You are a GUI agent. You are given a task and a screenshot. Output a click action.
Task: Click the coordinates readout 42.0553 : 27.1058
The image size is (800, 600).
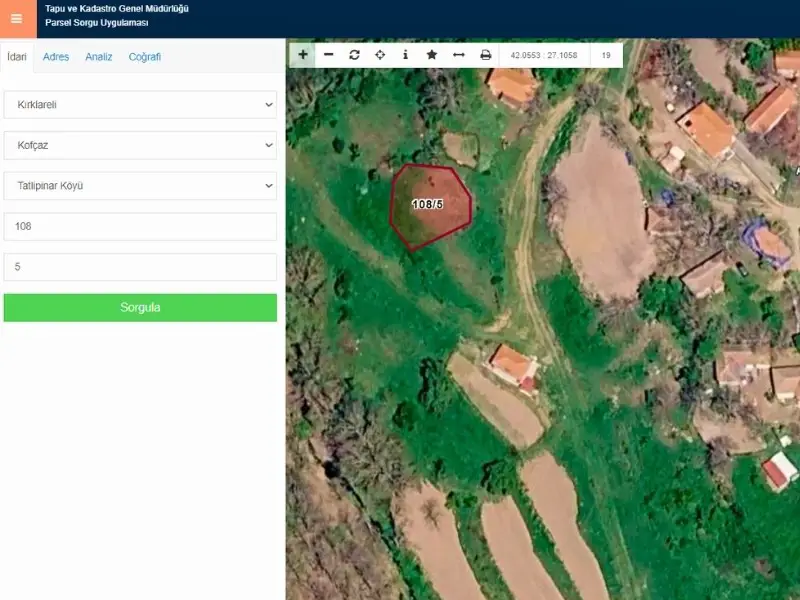tap(544, 55)
